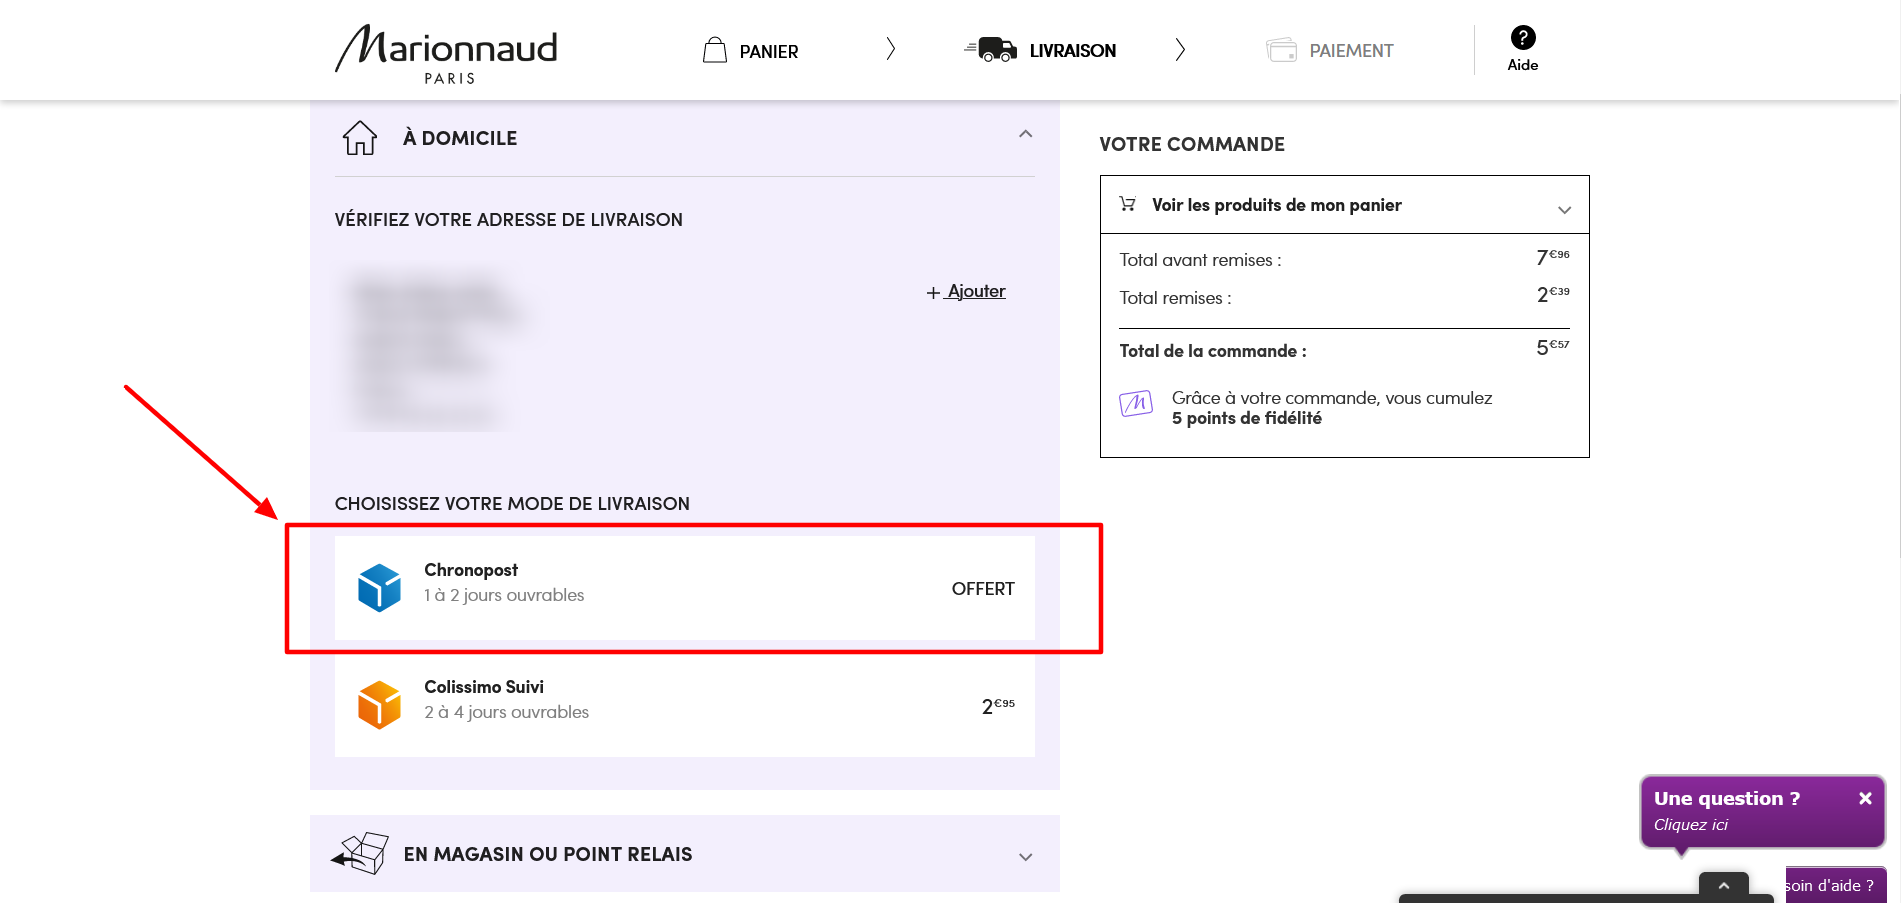Click the blue Chronopost box icon
Viewport: 1901px width, 903px height.
(379, 587)
